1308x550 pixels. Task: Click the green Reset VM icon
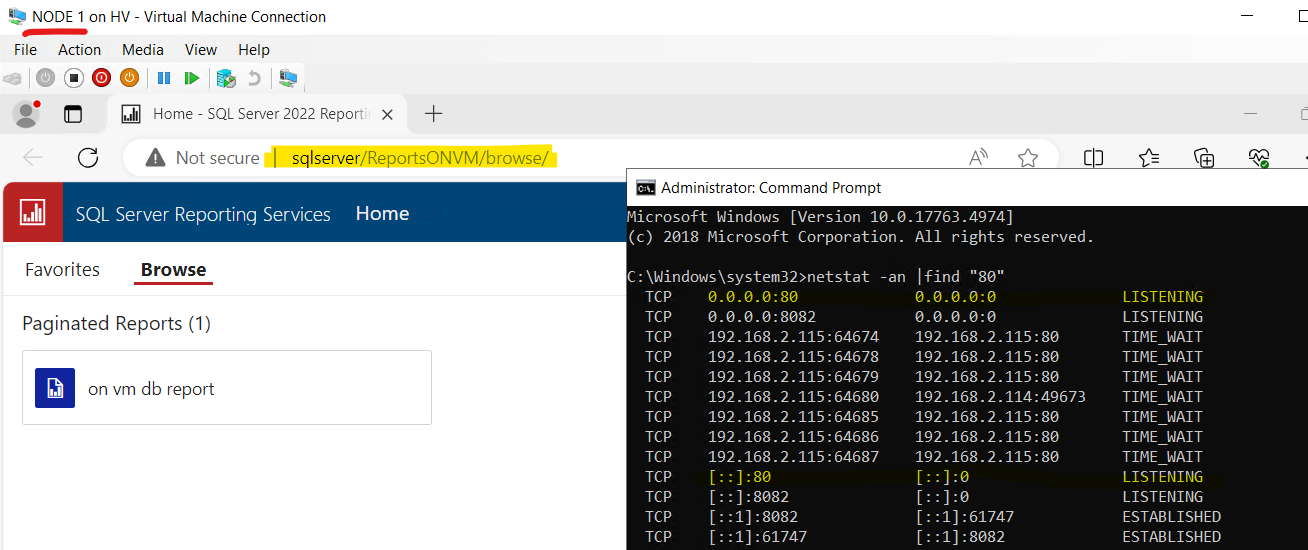(192, 77)
